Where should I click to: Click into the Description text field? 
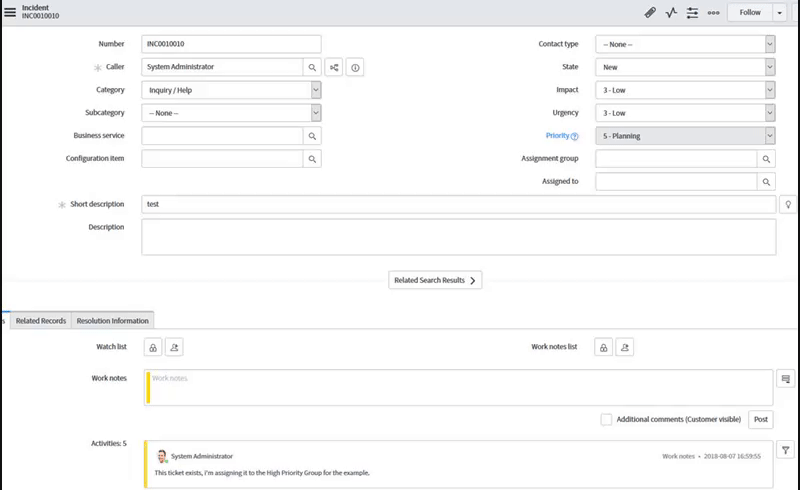tap(459, 237)
